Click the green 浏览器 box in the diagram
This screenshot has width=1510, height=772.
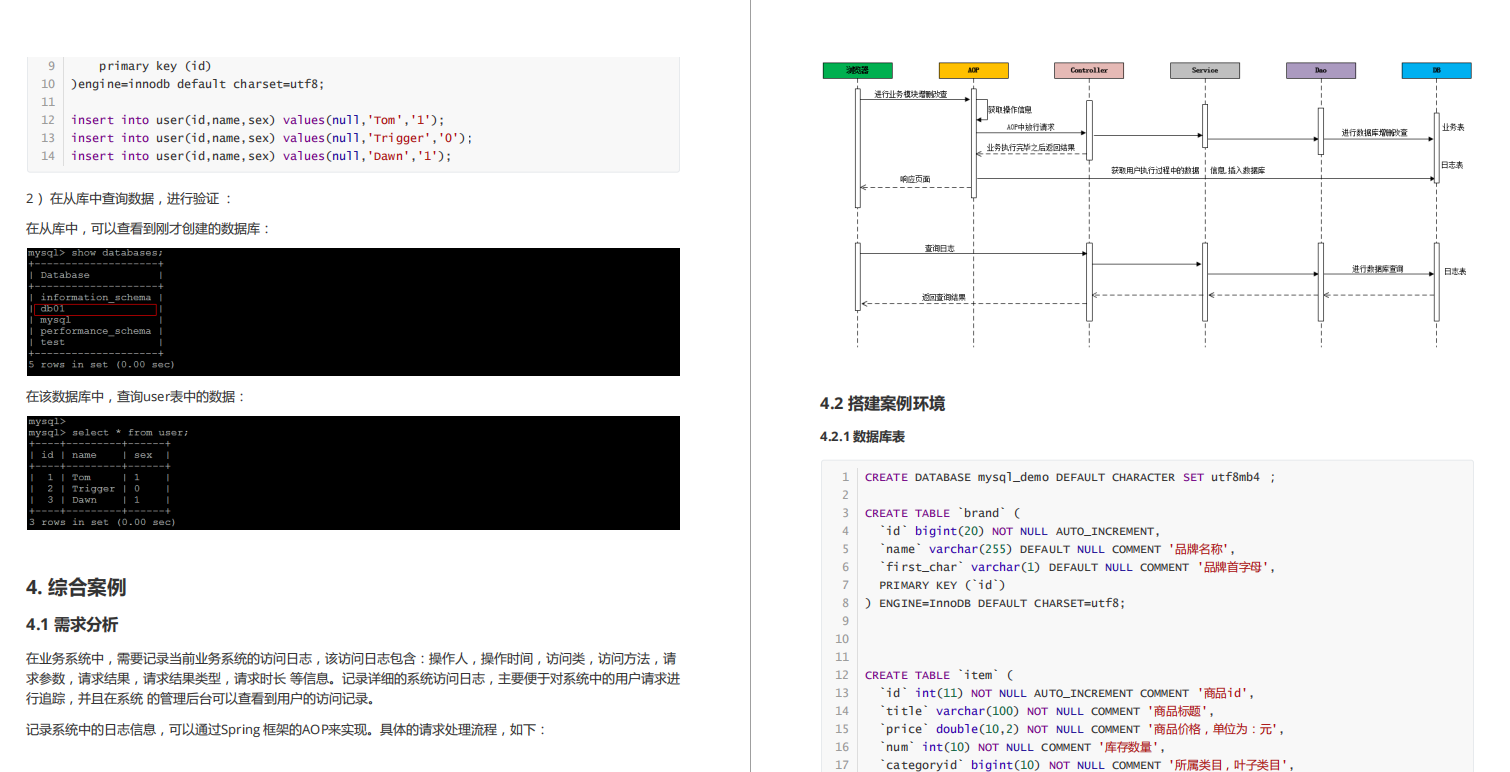857,70
